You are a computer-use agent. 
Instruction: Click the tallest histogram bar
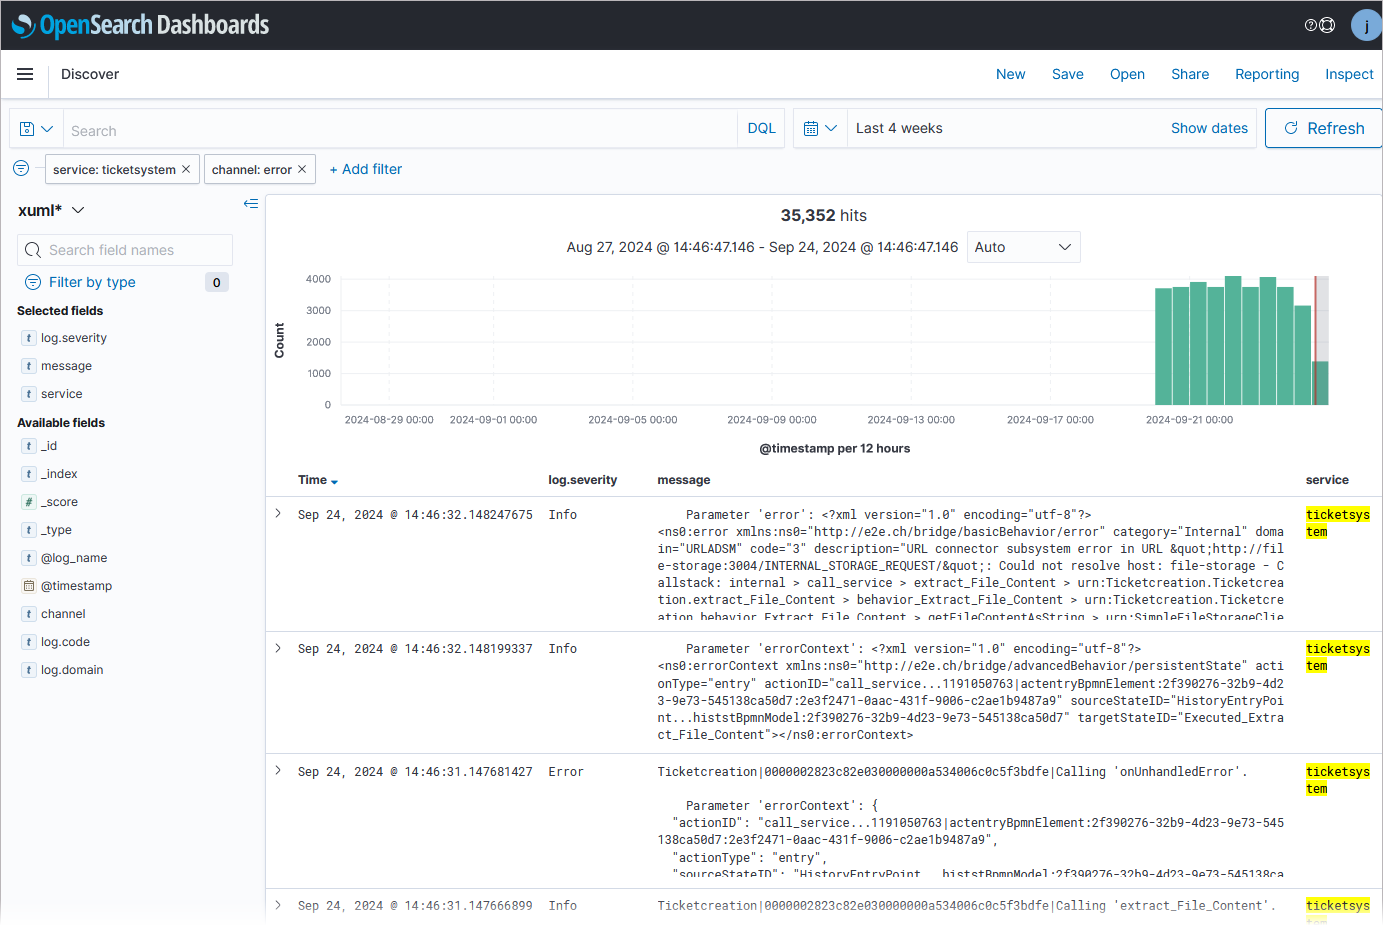(1233, 340)
